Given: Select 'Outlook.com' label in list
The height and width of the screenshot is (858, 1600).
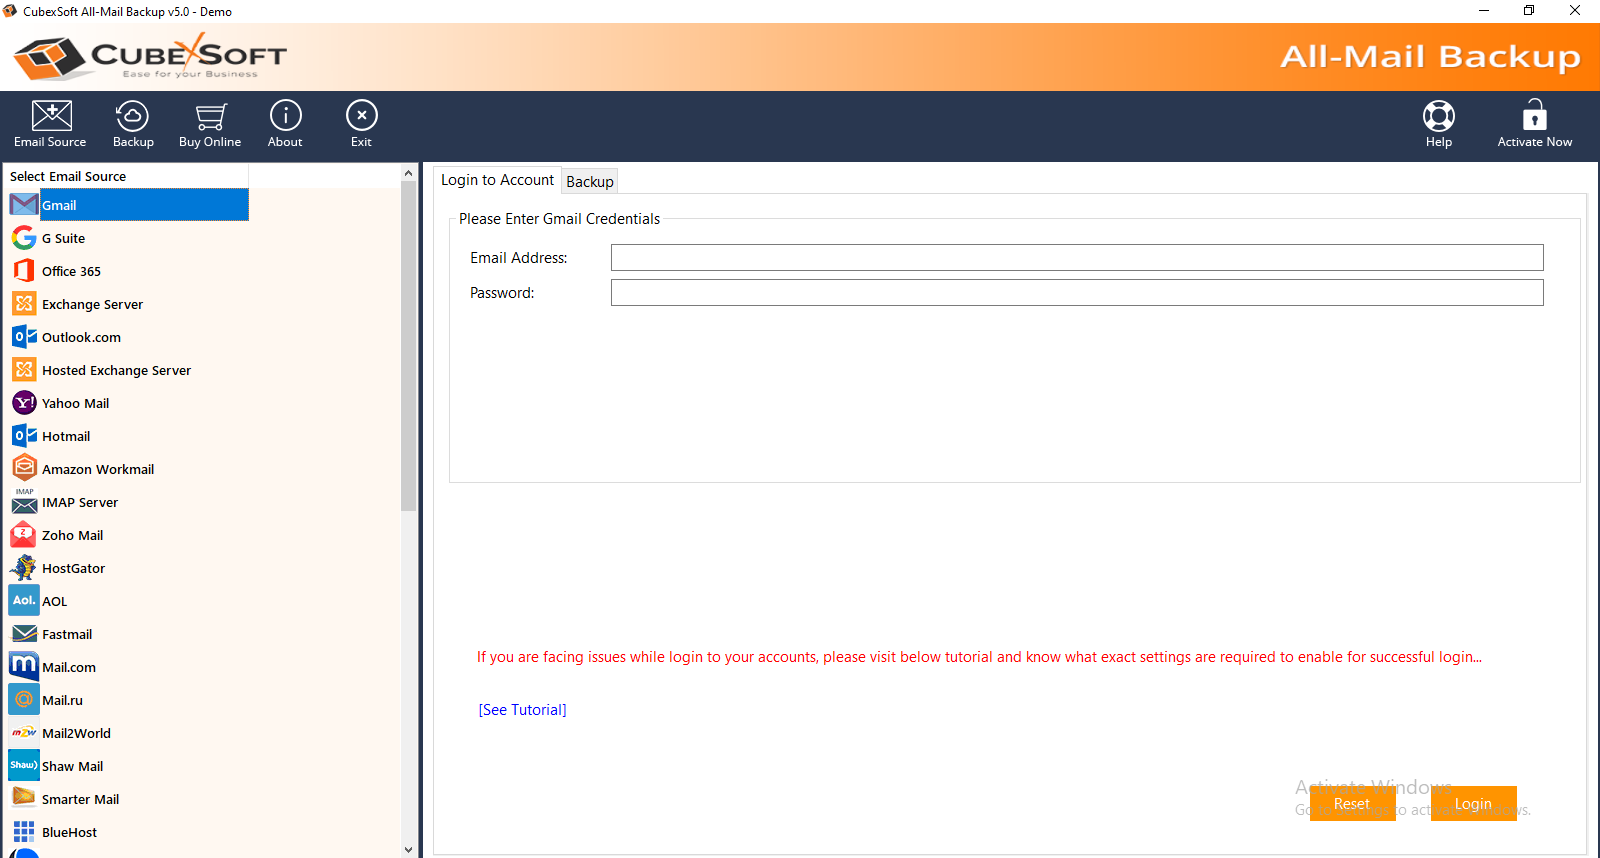Looking at the screenshot, I should pyautogui.click(x=81, y=338).
